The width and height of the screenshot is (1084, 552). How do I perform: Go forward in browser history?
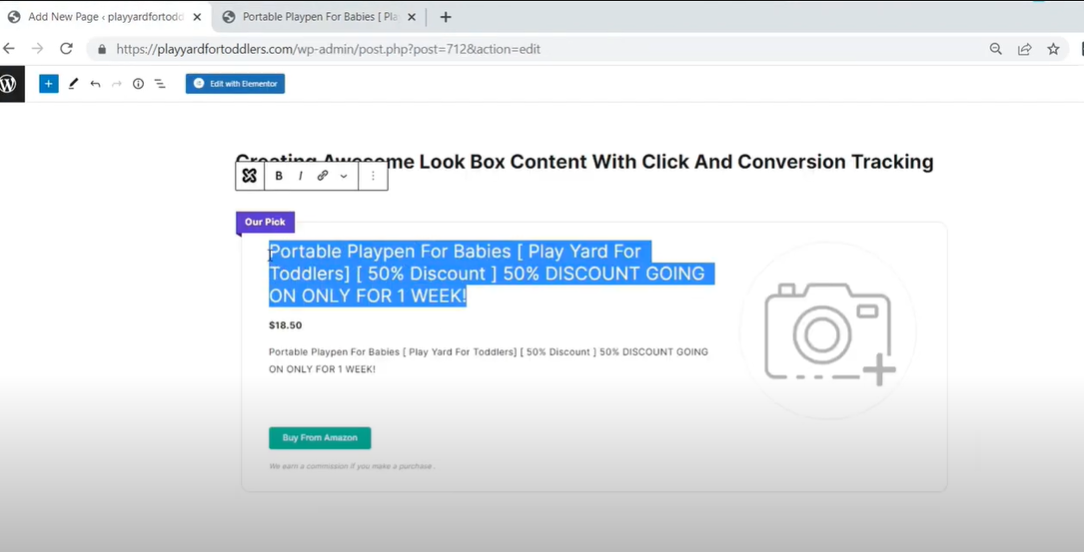37,48
